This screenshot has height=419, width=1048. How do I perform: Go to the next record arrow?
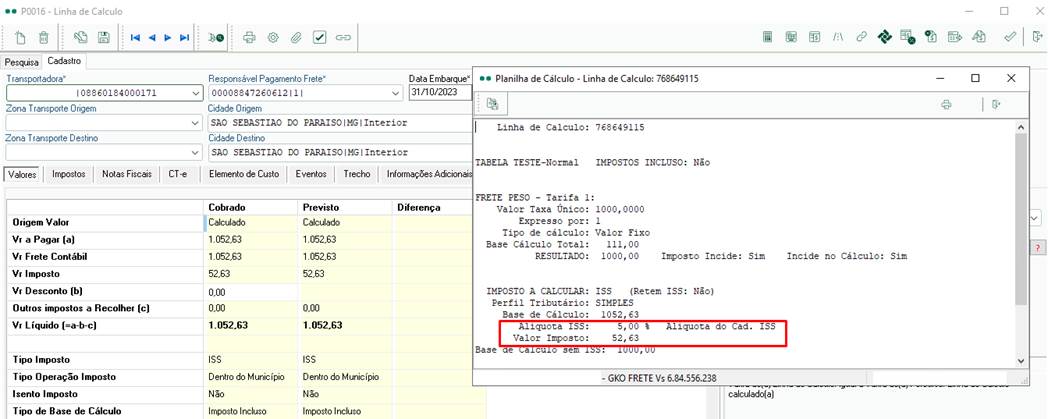[168, 38]
